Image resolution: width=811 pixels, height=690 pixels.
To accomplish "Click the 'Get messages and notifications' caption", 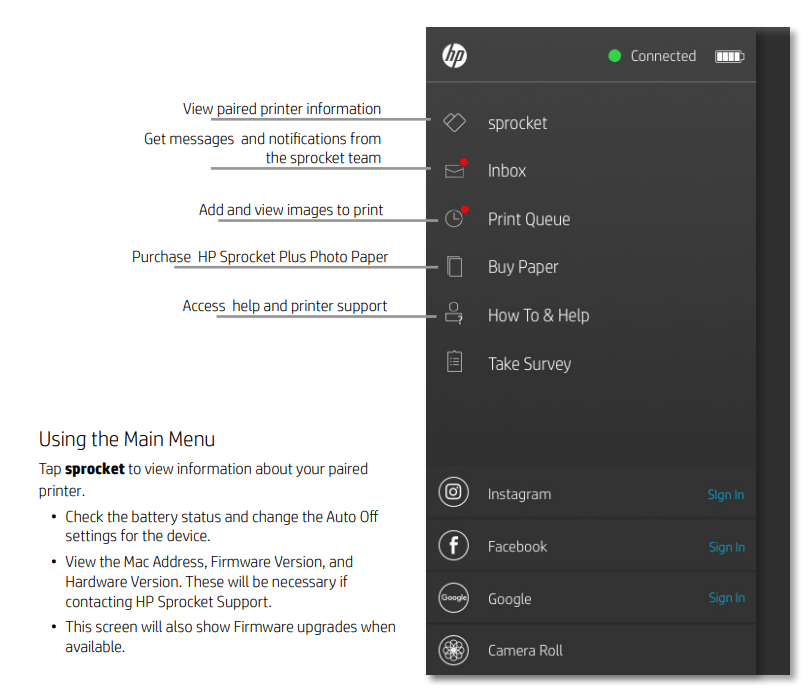I will tap(262, 148).
